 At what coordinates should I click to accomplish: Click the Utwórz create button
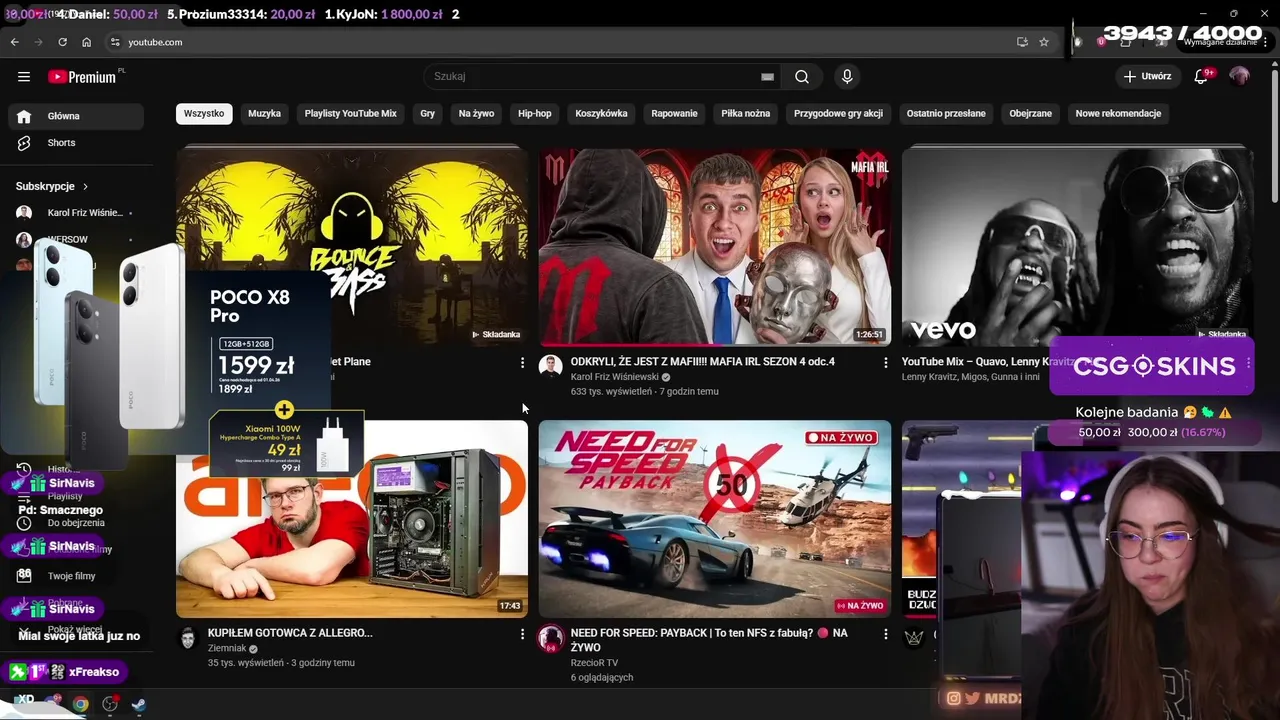pyautogui.click(x=1147, y=76)
